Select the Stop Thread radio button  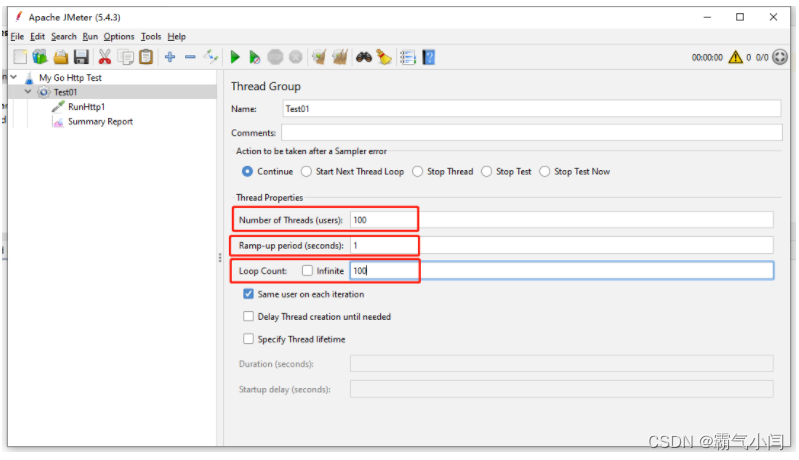(x=417, y=172)
